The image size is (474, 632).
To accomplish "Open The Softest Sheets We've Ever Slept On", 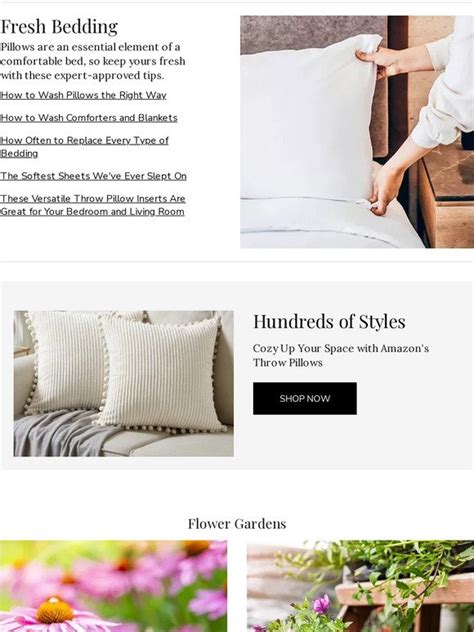I will click(x=93, y=176).
